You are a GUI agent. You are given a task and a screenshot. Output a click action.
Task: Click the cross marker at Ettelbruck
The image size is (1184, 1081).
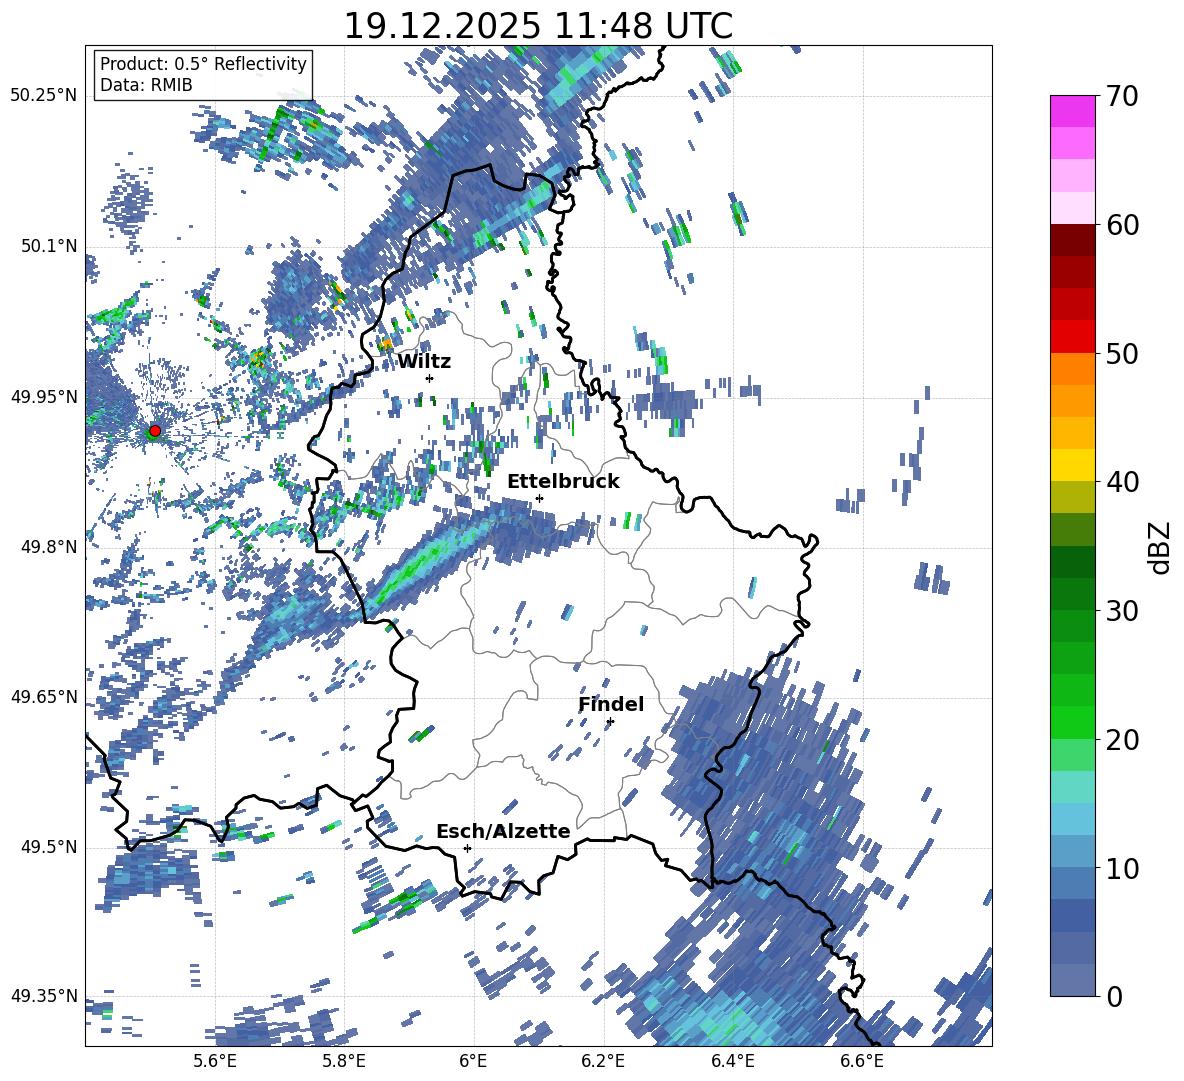[539, 498]
